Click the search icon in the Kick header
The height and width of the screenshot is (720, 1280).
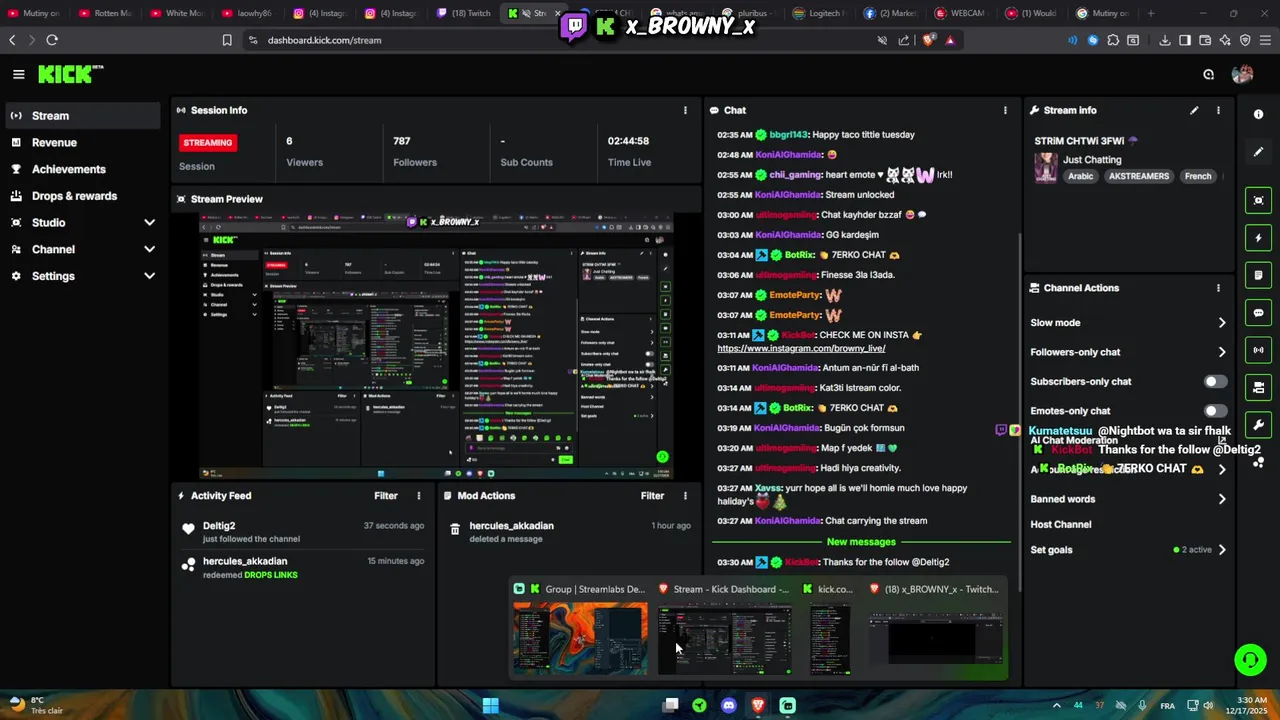pos(1208,74)
